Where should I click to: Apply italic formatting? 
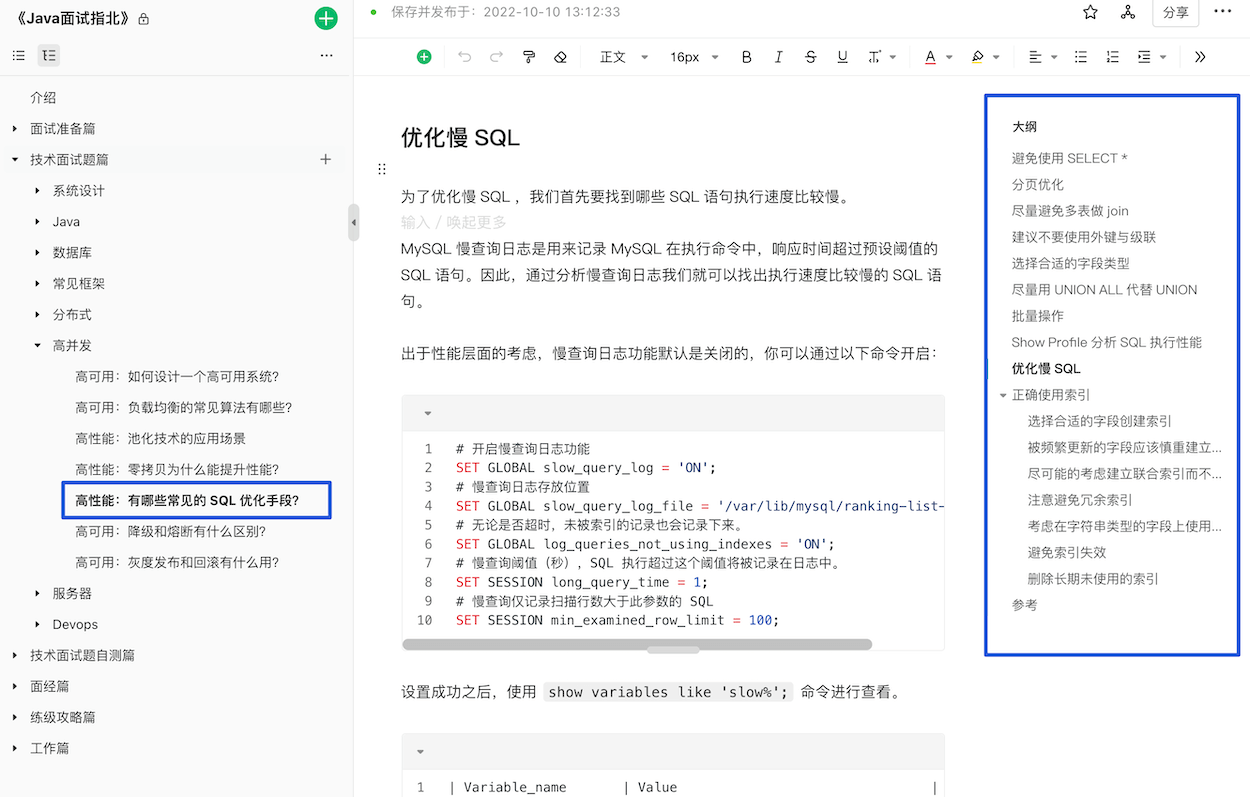778,57
